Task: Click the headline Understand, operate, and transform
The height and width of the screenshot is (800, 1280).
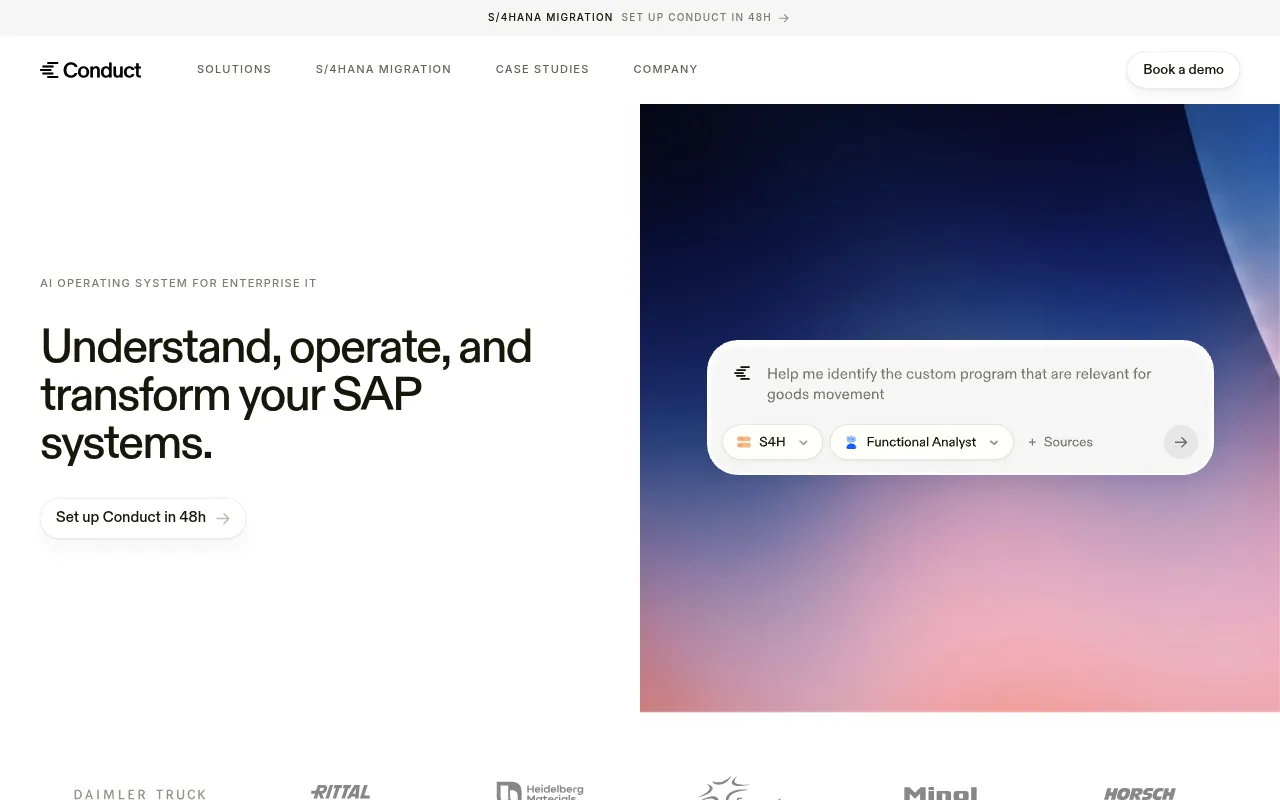Action: [286, 394]
